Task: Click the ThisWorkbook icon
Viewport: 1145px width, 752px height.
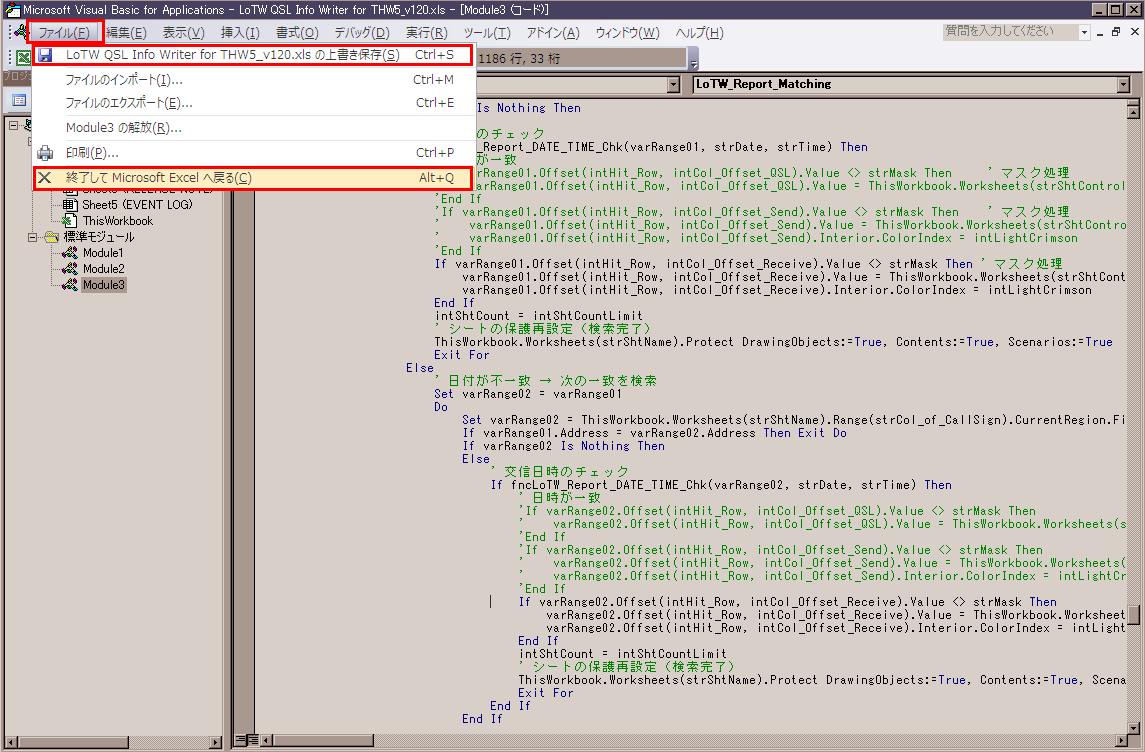Action: pos(69,220)
